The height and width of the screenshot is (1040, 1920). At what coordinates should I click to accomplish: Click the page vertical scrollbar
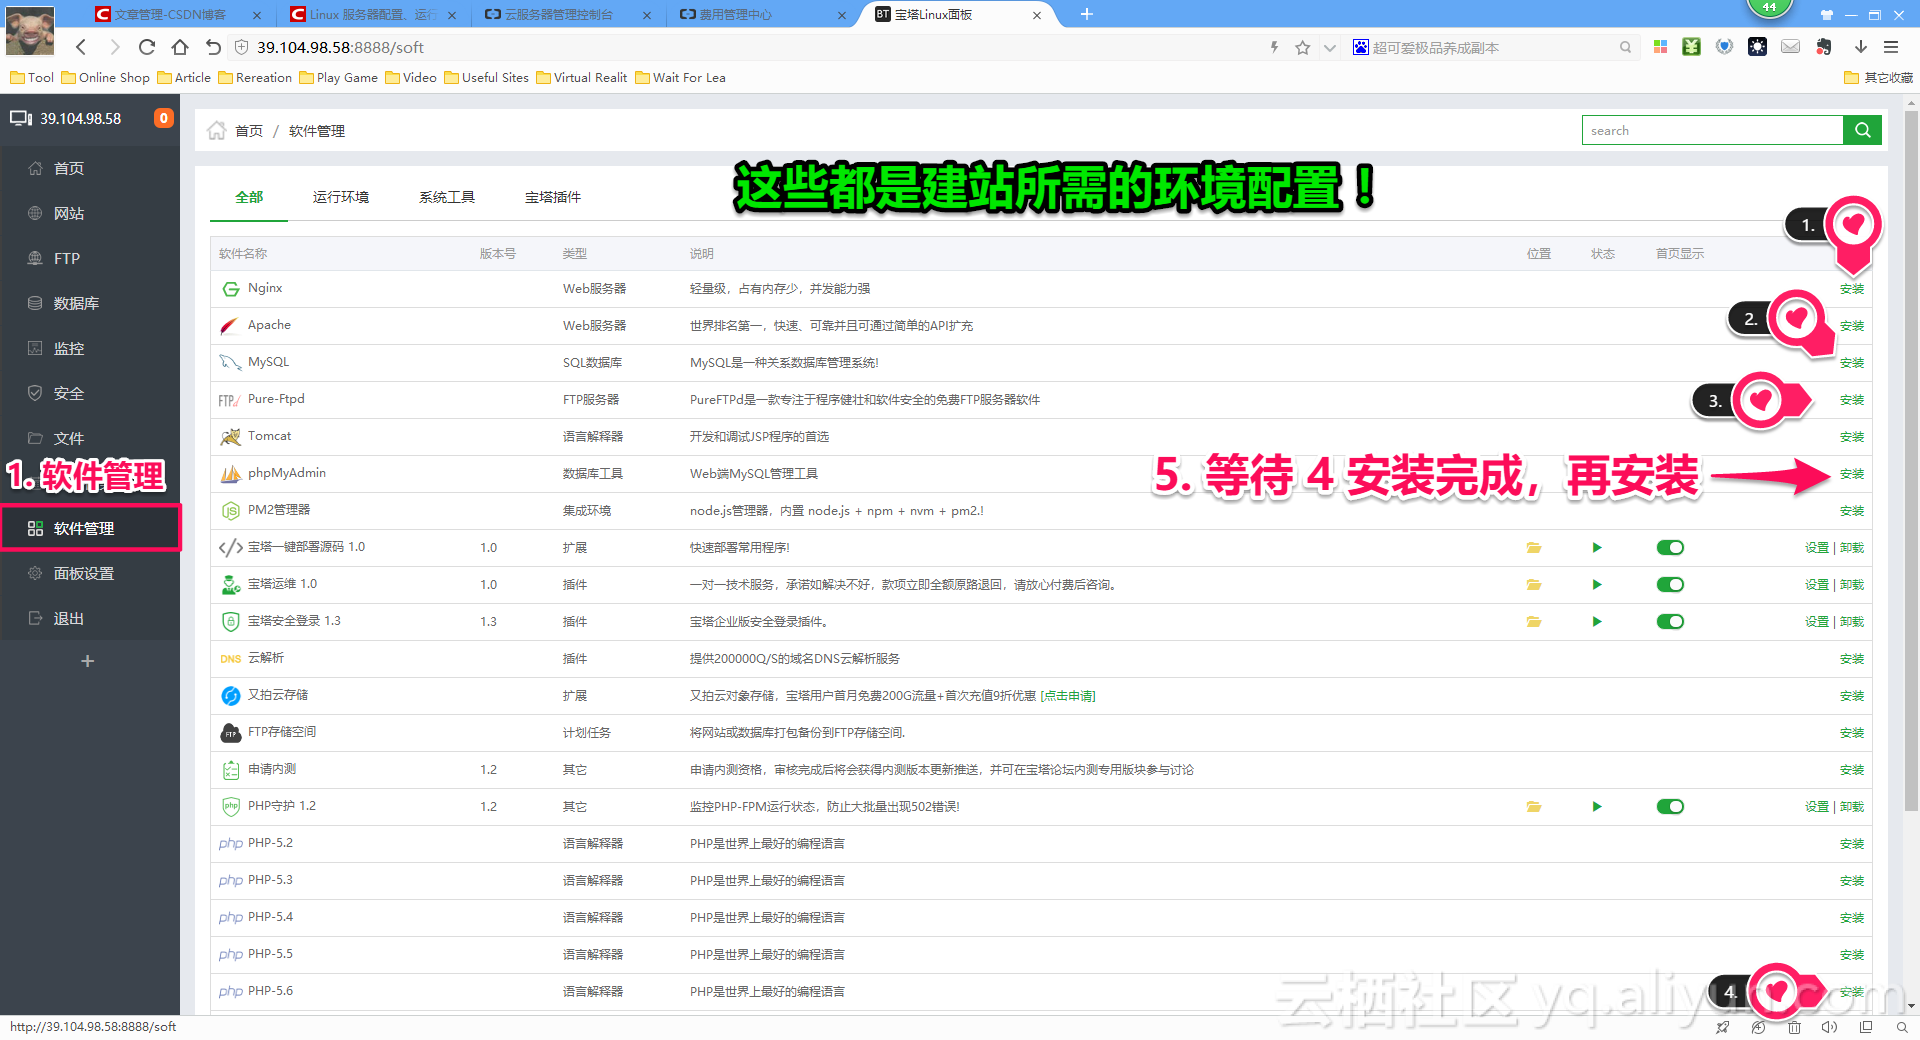1911,460
